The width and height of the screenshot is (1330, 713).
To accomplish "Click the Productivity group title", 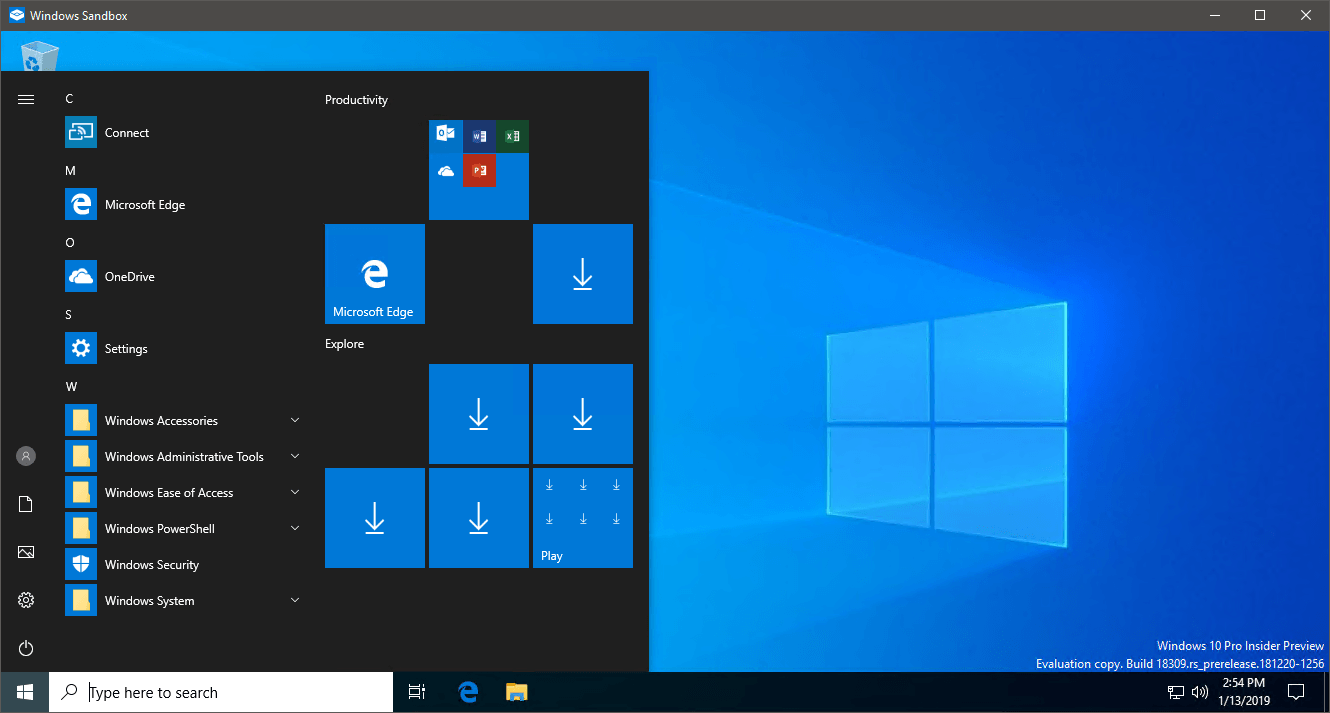I will [x=356, y=100].
